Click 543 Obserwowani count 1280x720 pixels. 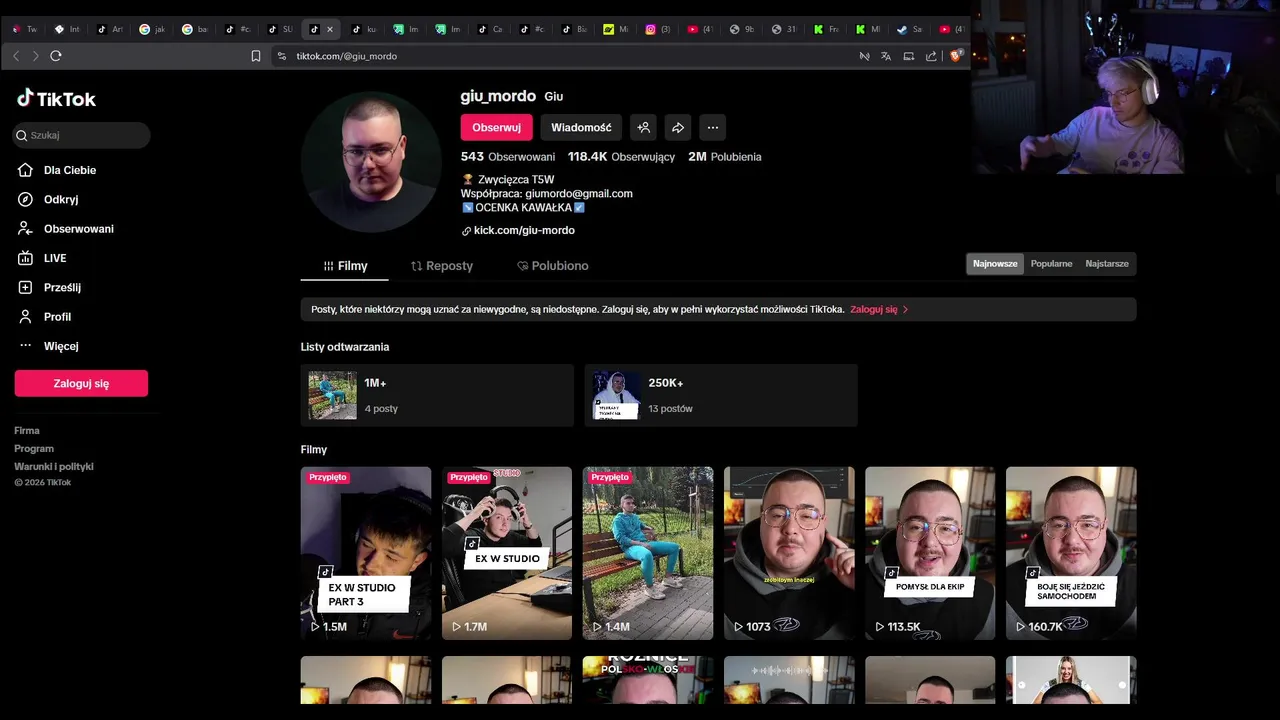pos(508,157)
